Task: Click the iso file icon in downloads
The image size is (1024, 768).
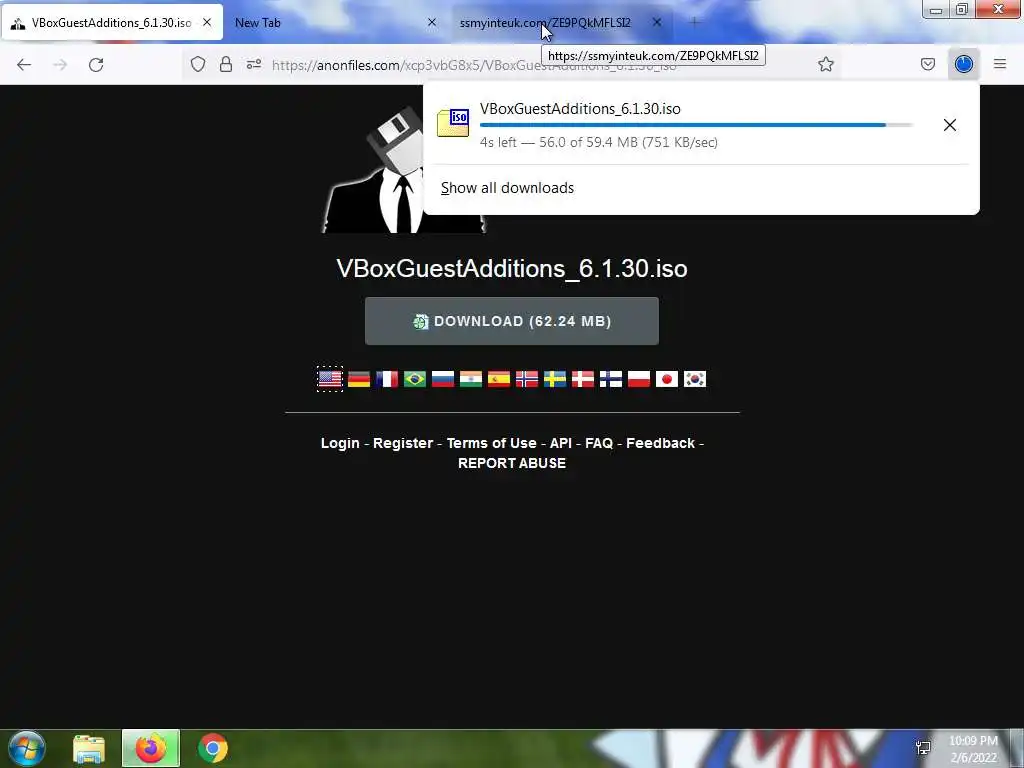Action: 453,123
